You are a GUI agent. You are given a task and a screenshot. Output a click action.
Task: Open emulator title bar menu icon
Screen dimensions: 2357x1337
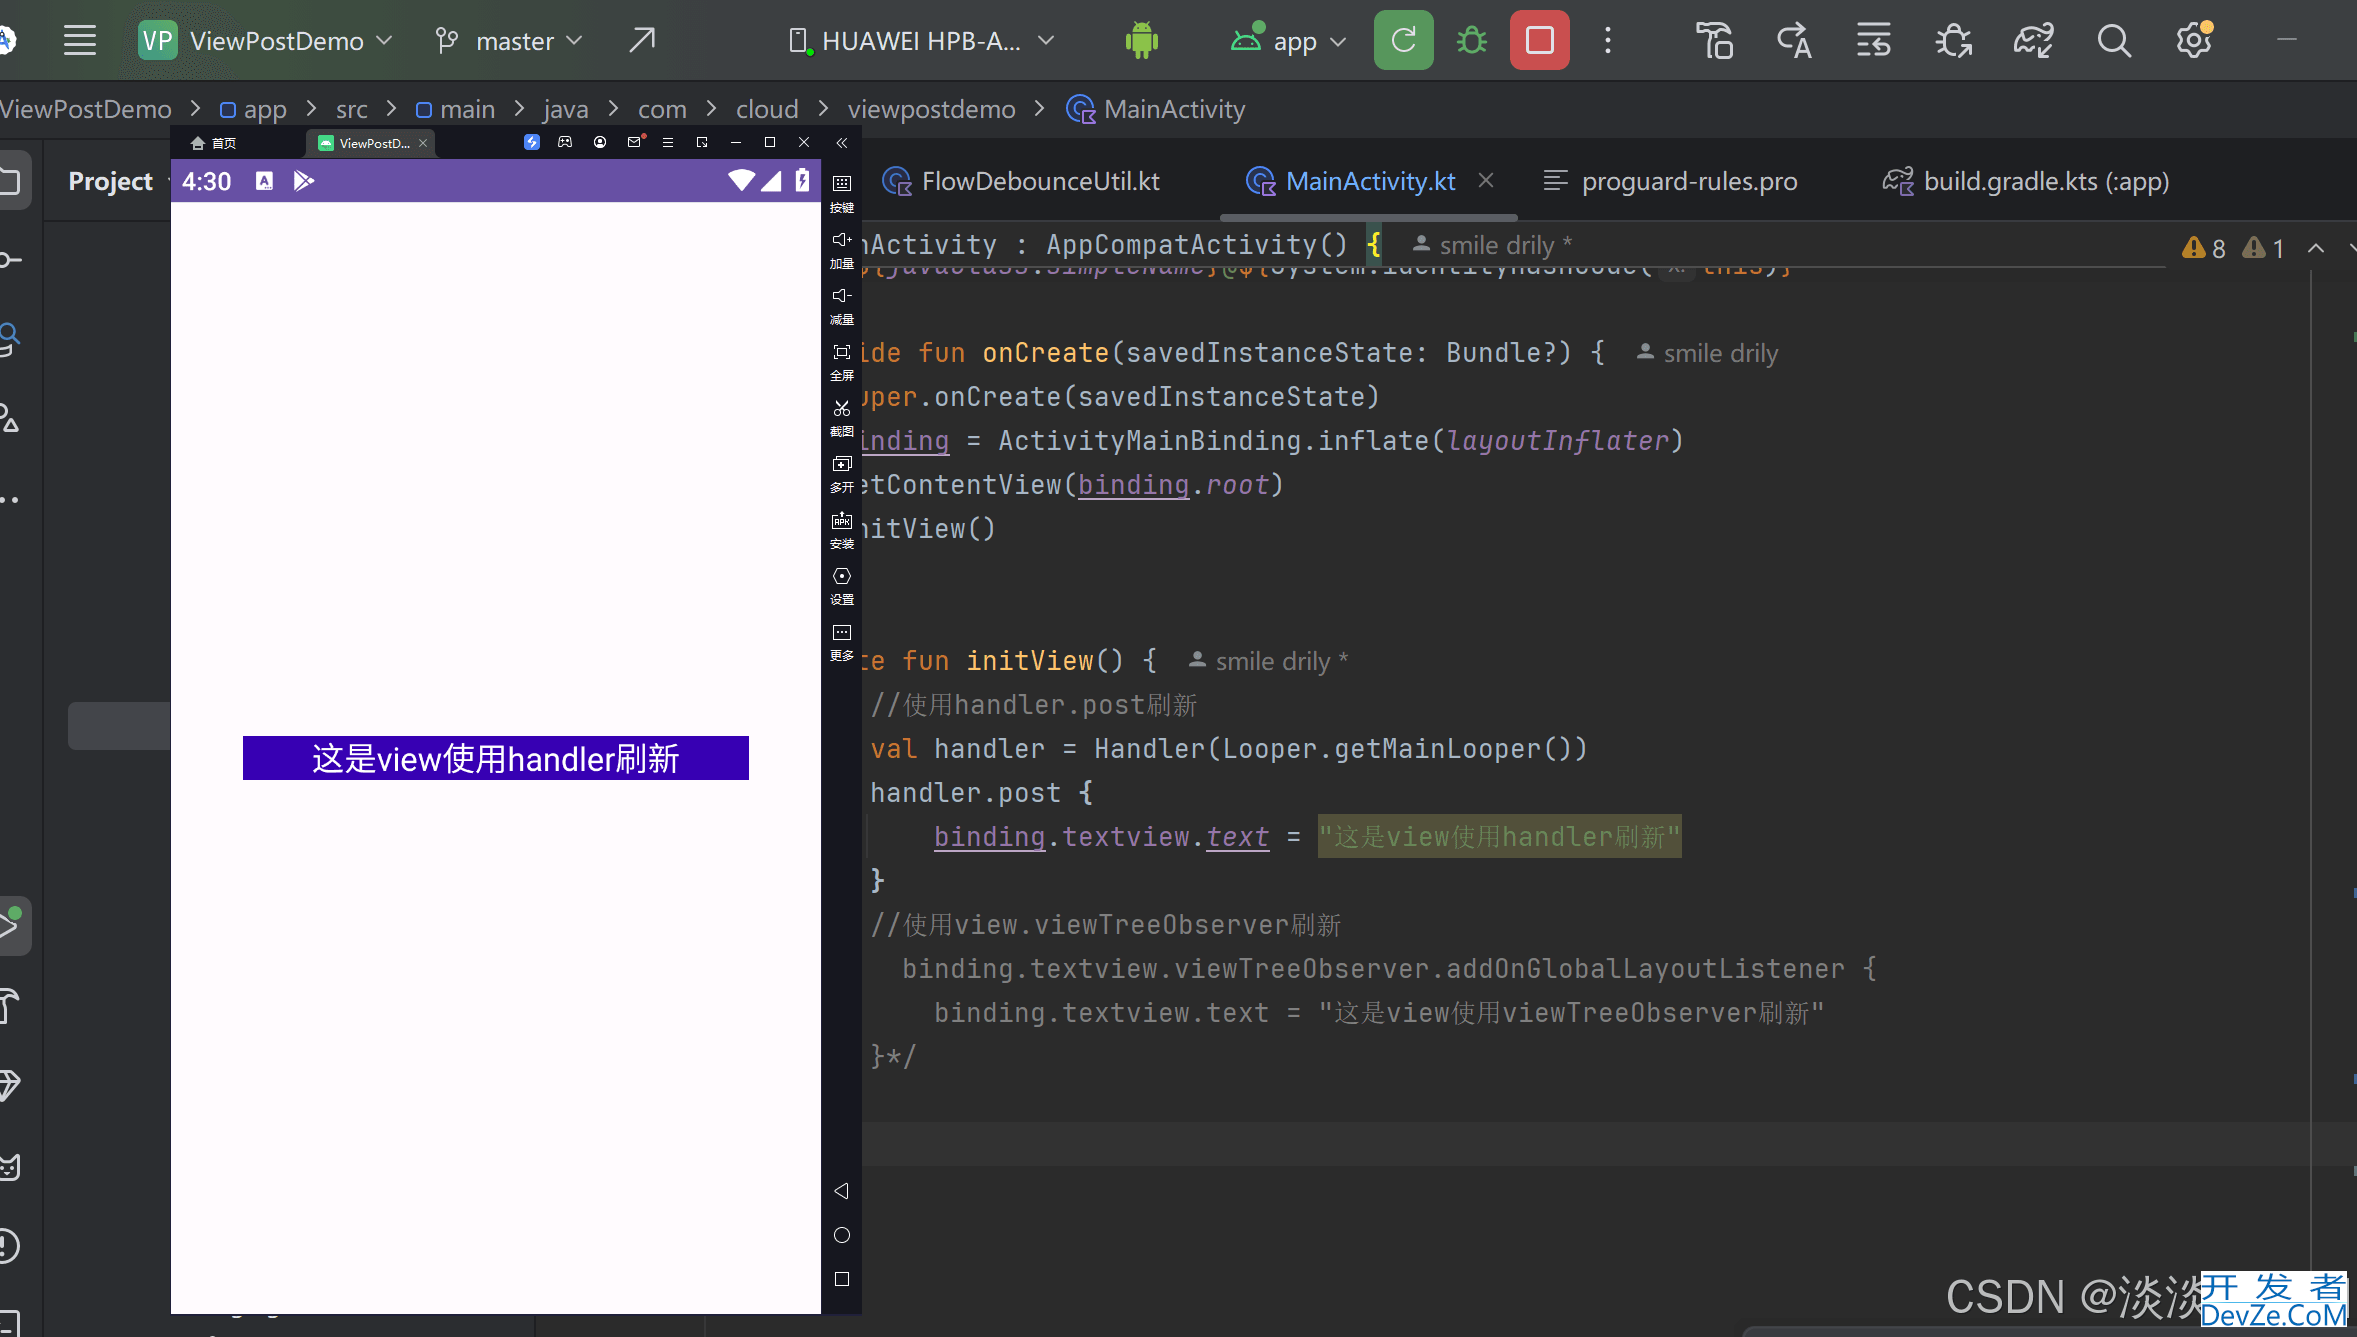668,142
